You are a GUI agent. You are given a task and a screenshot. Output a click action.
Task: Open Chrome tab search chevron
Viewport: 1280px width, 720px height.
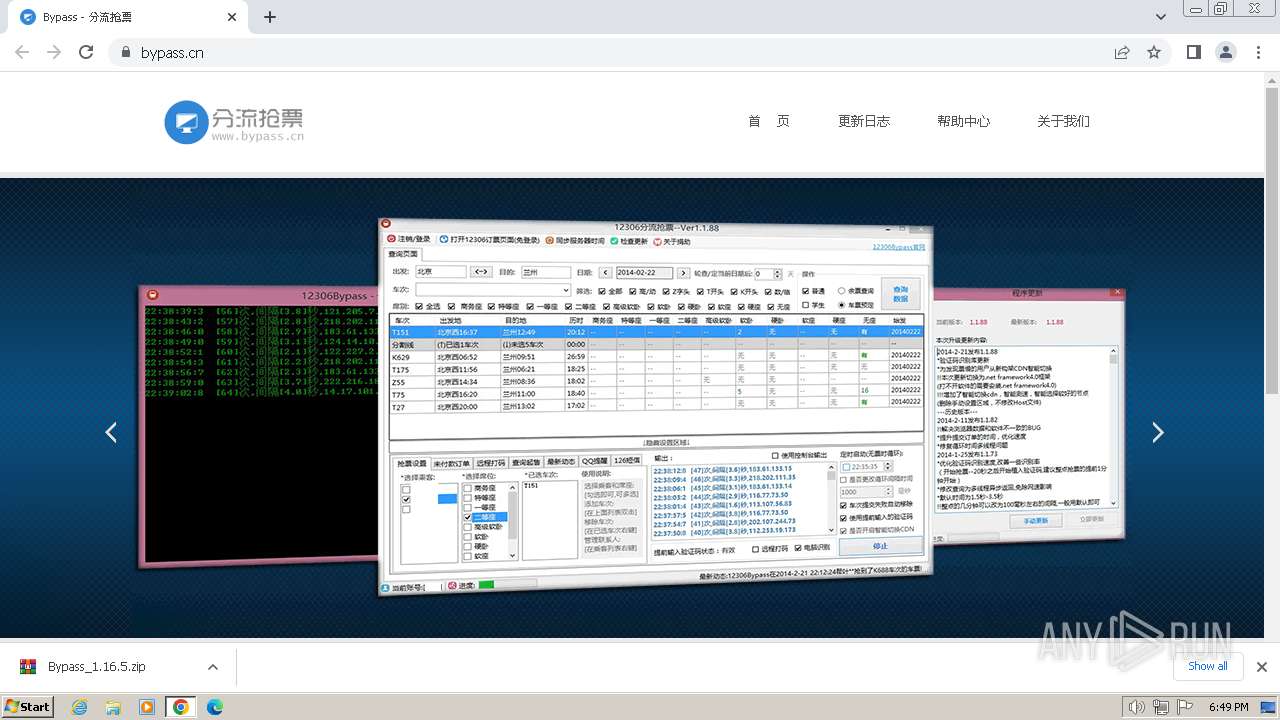point(1161,17)
